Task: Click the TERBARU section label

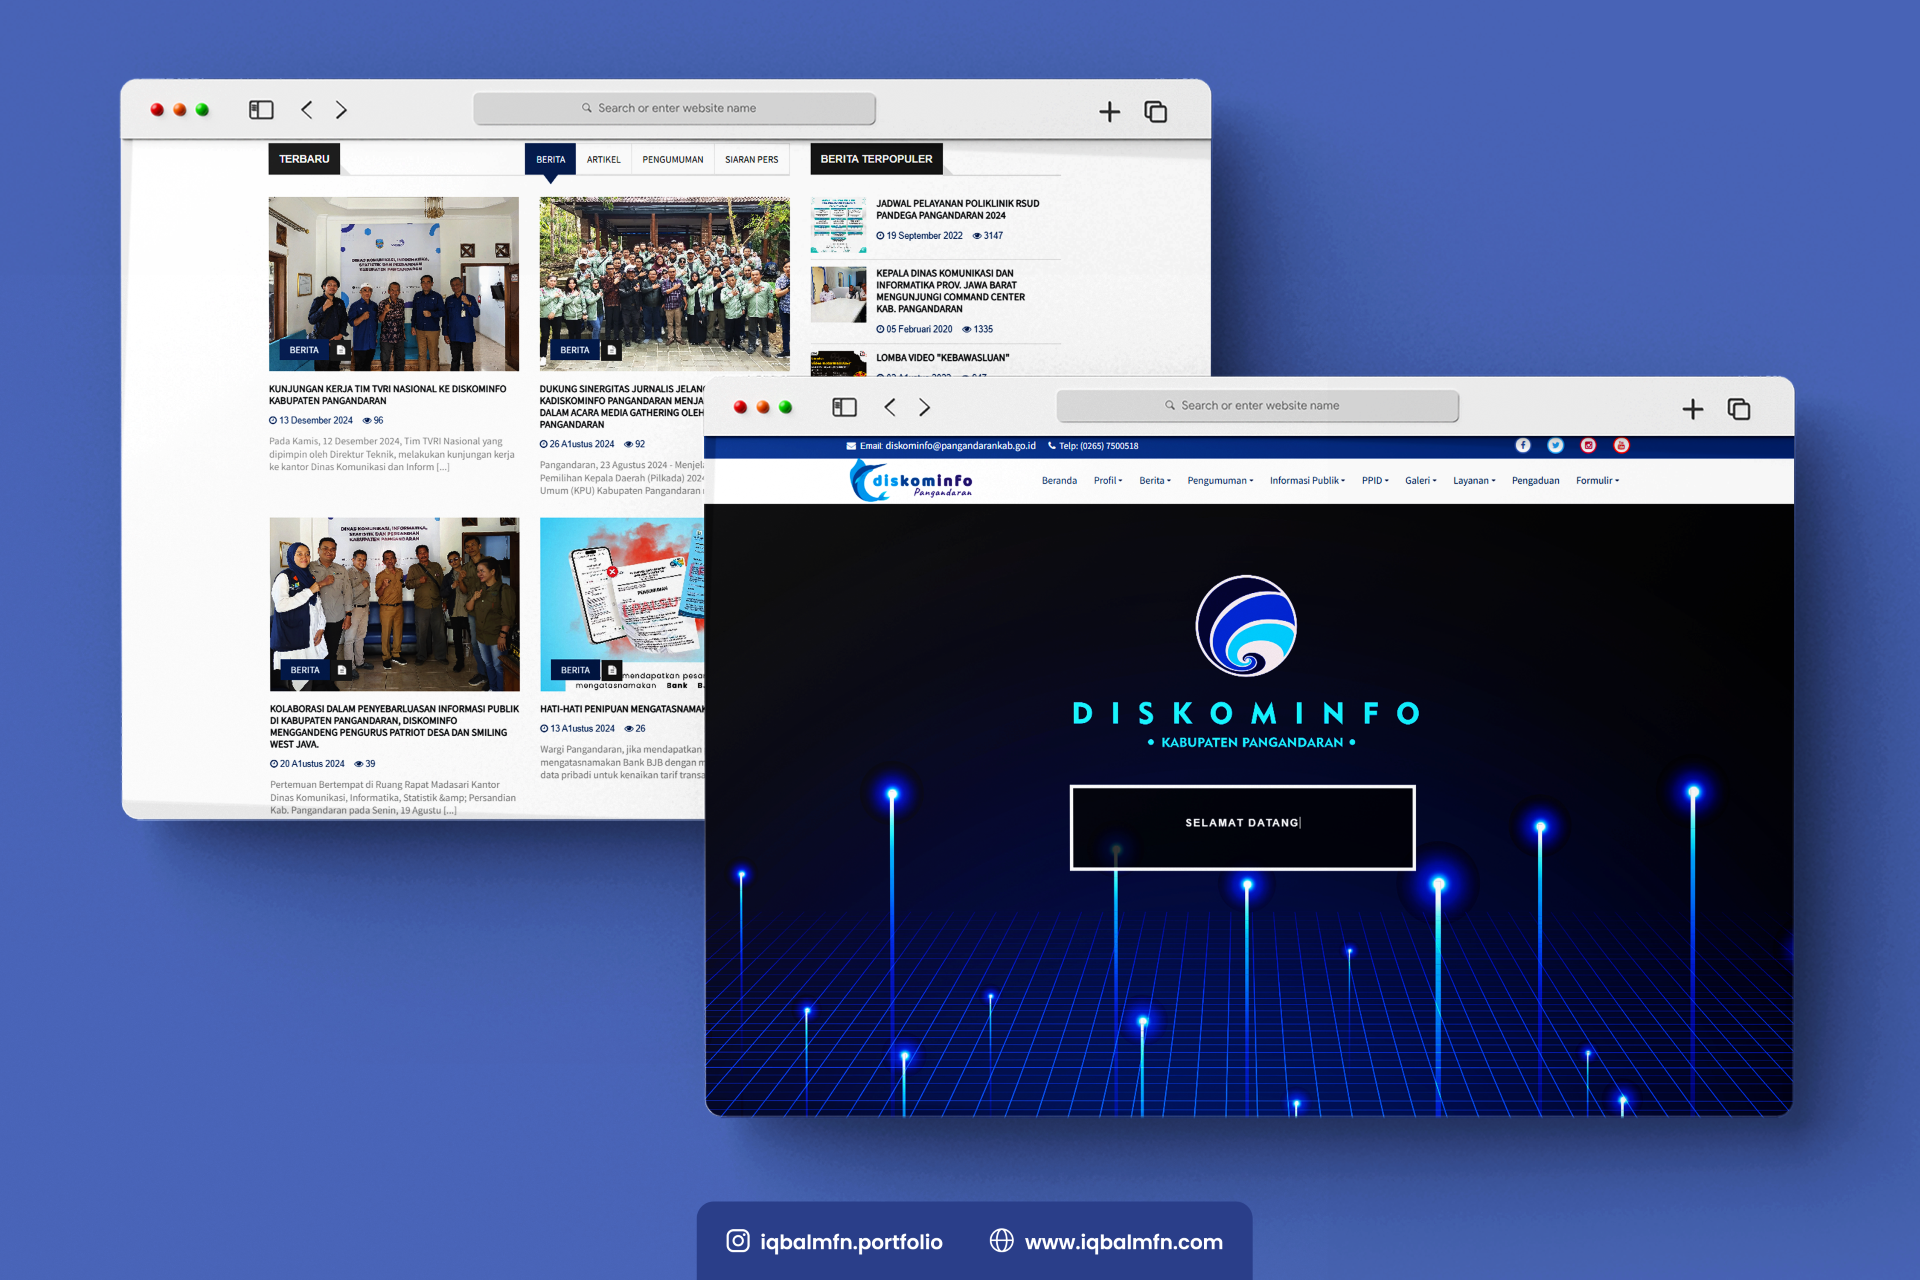Action: [x=304, y=159]
